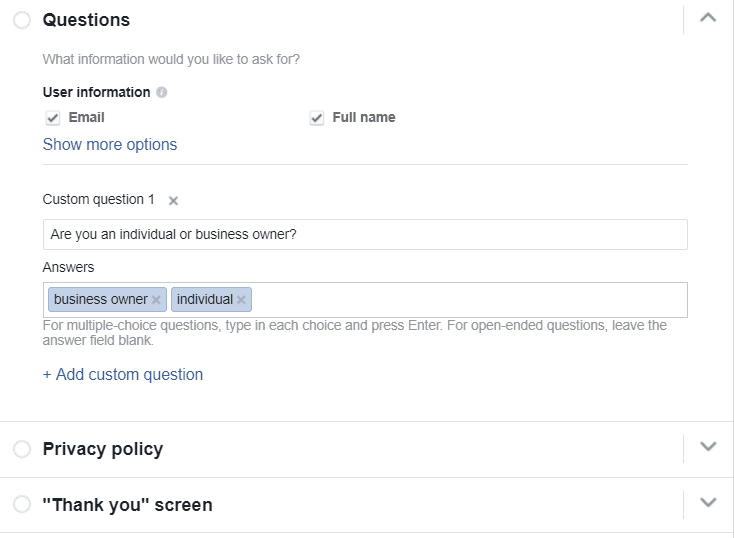Click the custom question text field
The image size is (734, 538).
(365, 234)
